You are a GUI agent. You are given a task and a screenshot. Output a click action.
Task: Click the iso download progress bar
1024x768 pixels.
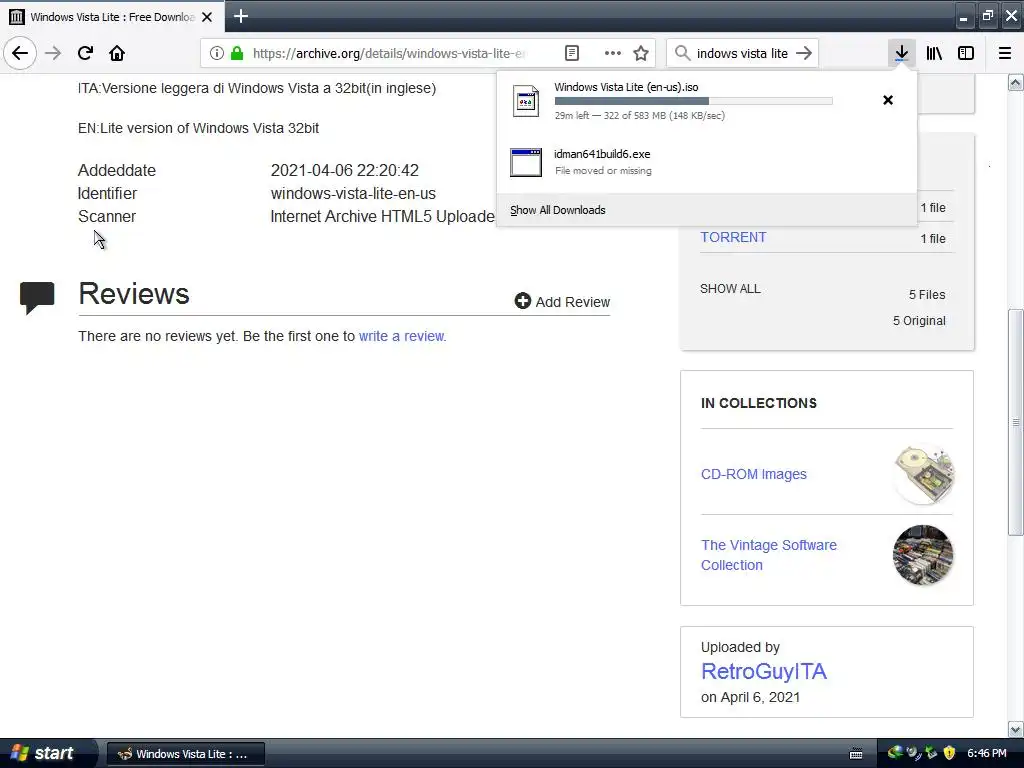coord(694,101)
